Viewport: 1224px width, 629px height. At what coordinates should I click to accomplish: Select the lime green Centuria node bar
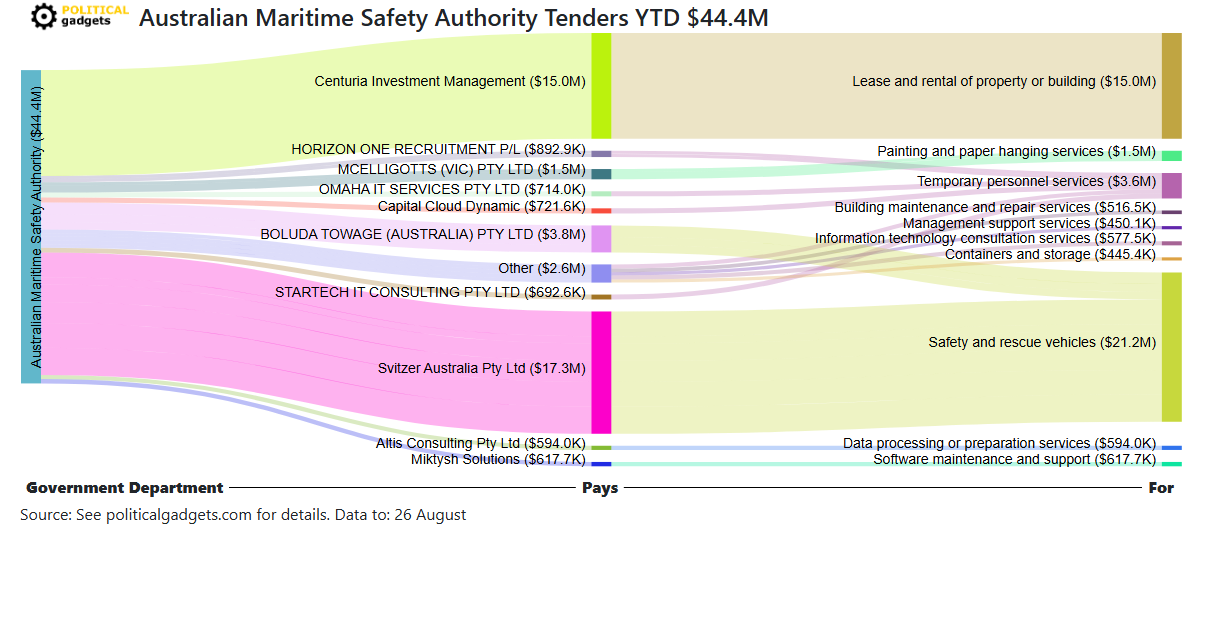(x=601, y=86)
